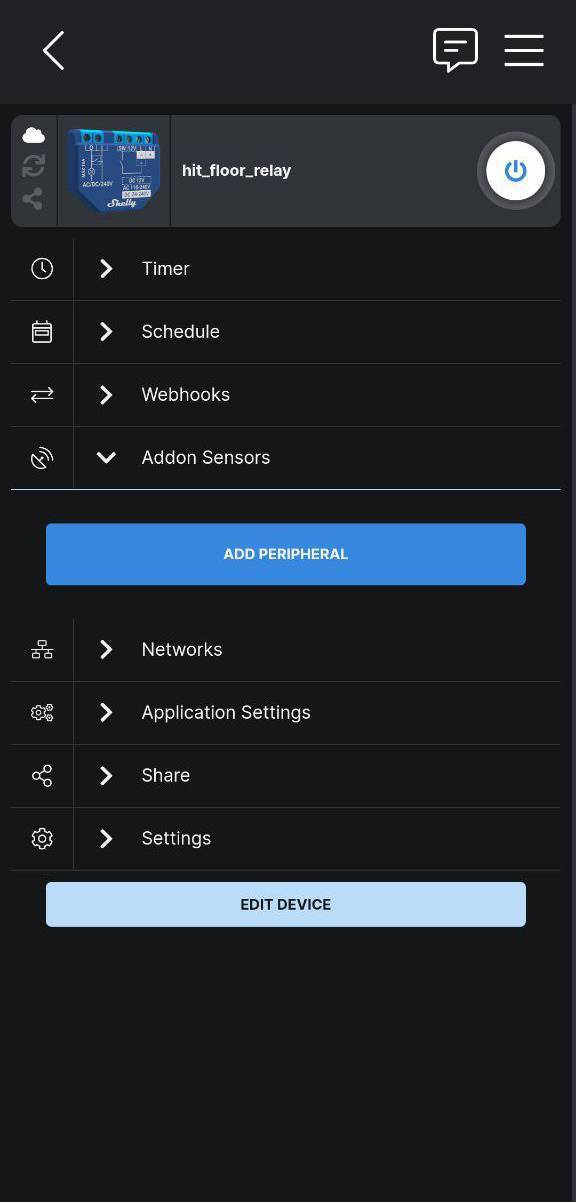Viewport: 576px width, 1202px height.
Task: Open the Schedule menu entry
Action: point(285,331)
